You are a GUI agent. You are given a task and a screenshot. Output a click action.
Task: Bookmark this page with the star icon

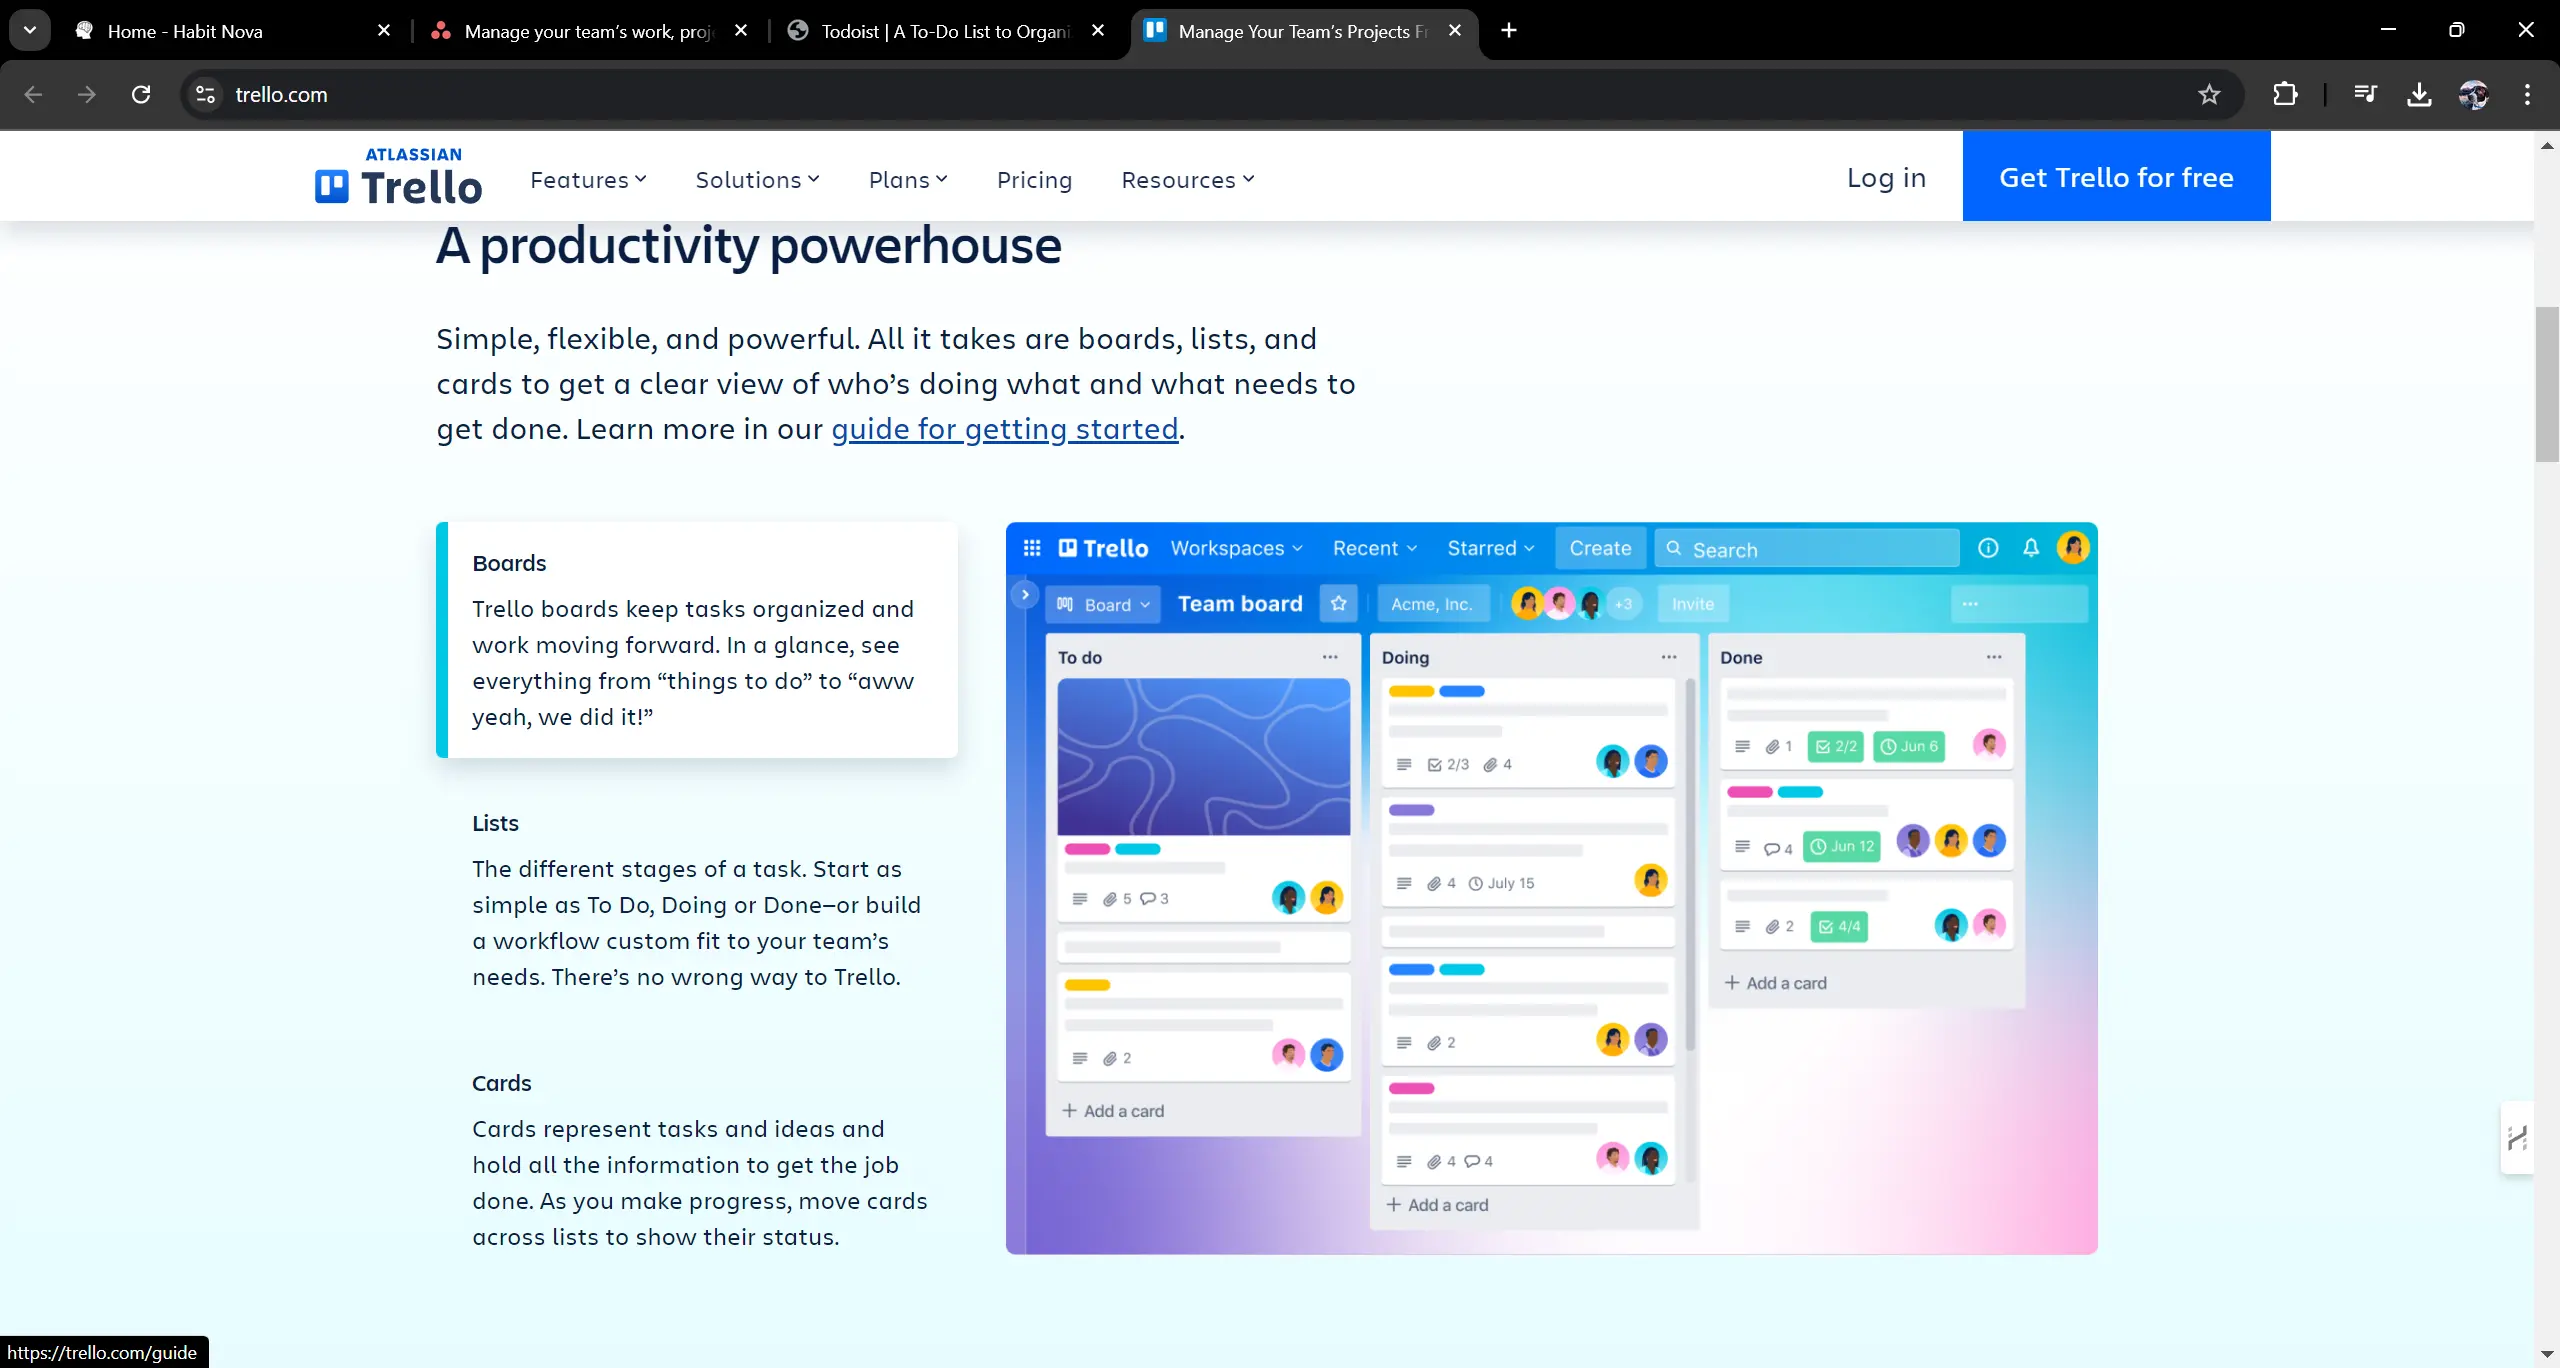click(x=2209, y=94)
